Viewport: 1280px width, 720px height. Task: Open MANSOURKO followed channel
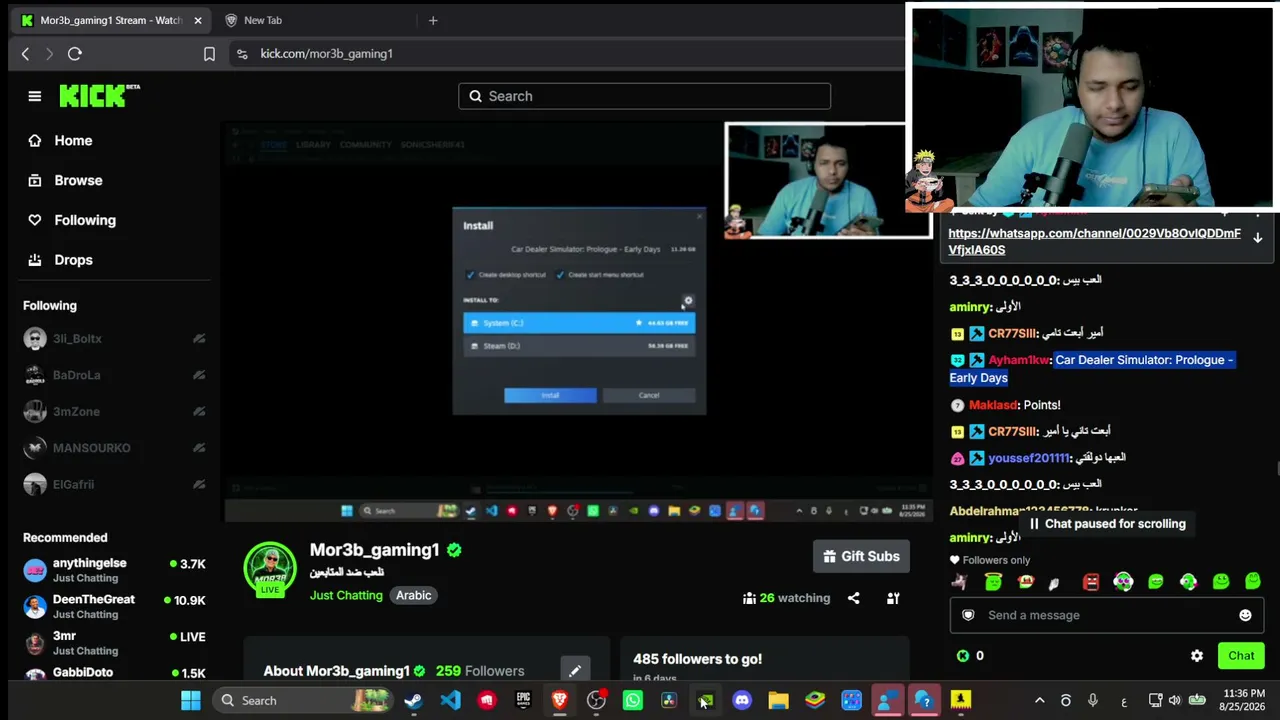coord(114,448)
